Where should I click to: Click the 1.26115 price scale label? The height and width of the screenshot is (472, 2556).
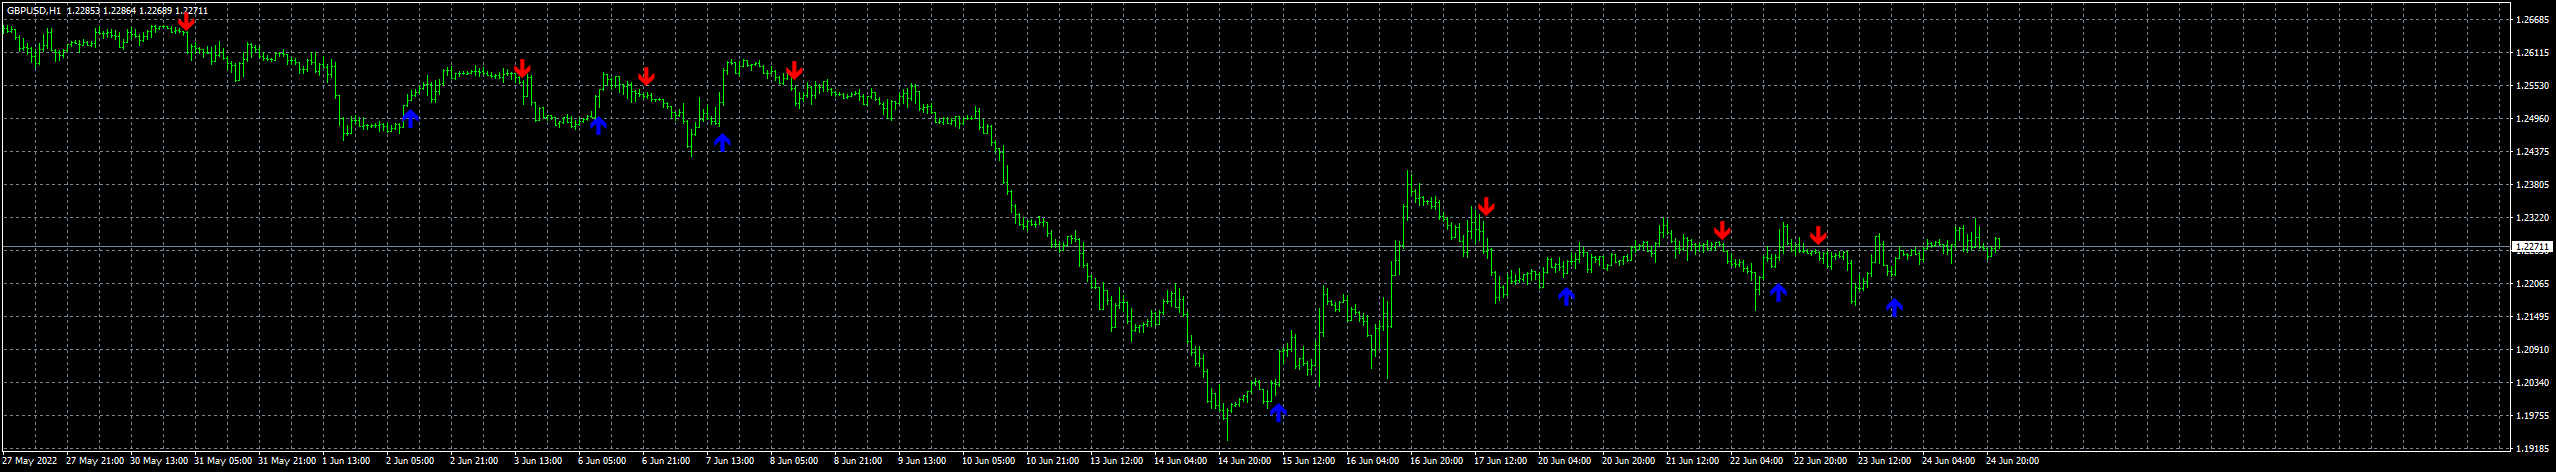(2531, 52)
